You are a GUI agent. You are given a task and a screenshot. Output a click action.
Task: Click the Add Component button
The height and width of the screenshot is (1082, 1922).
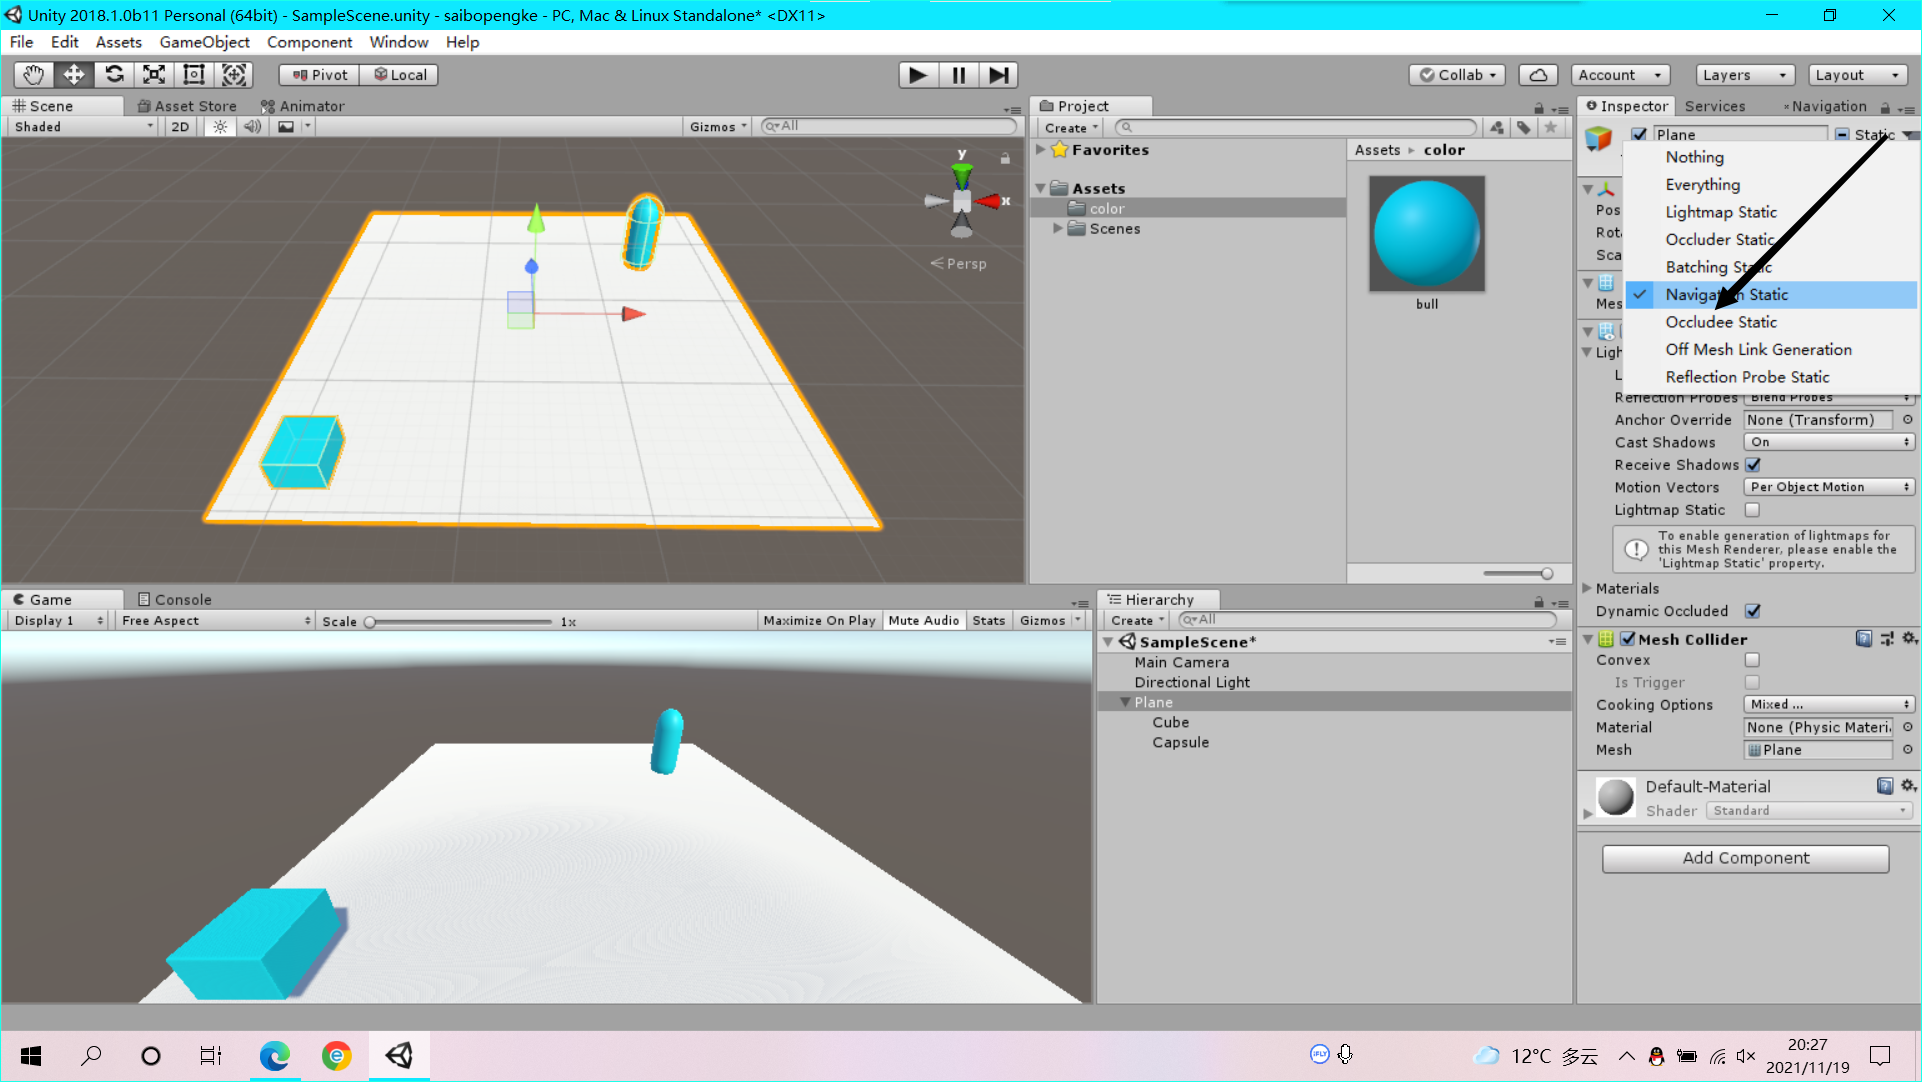point(1745,858)
